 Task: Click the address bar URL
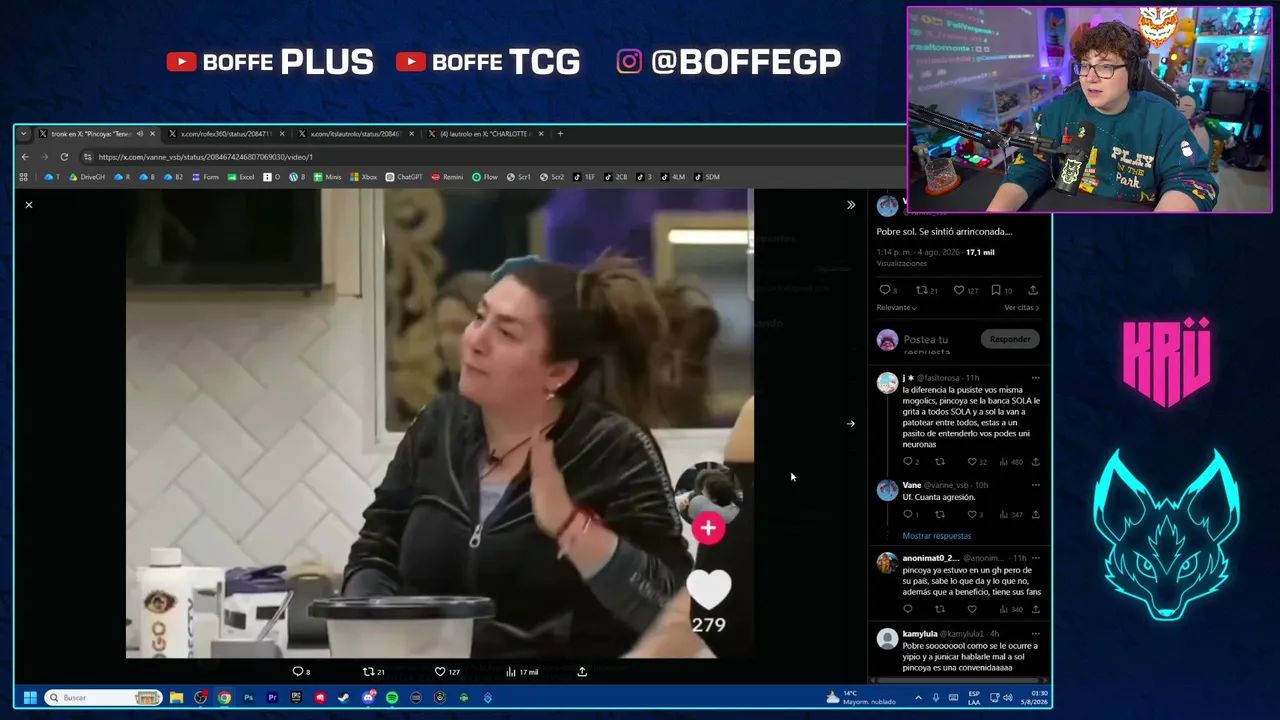pyautogui.click(x=205, y=157)
